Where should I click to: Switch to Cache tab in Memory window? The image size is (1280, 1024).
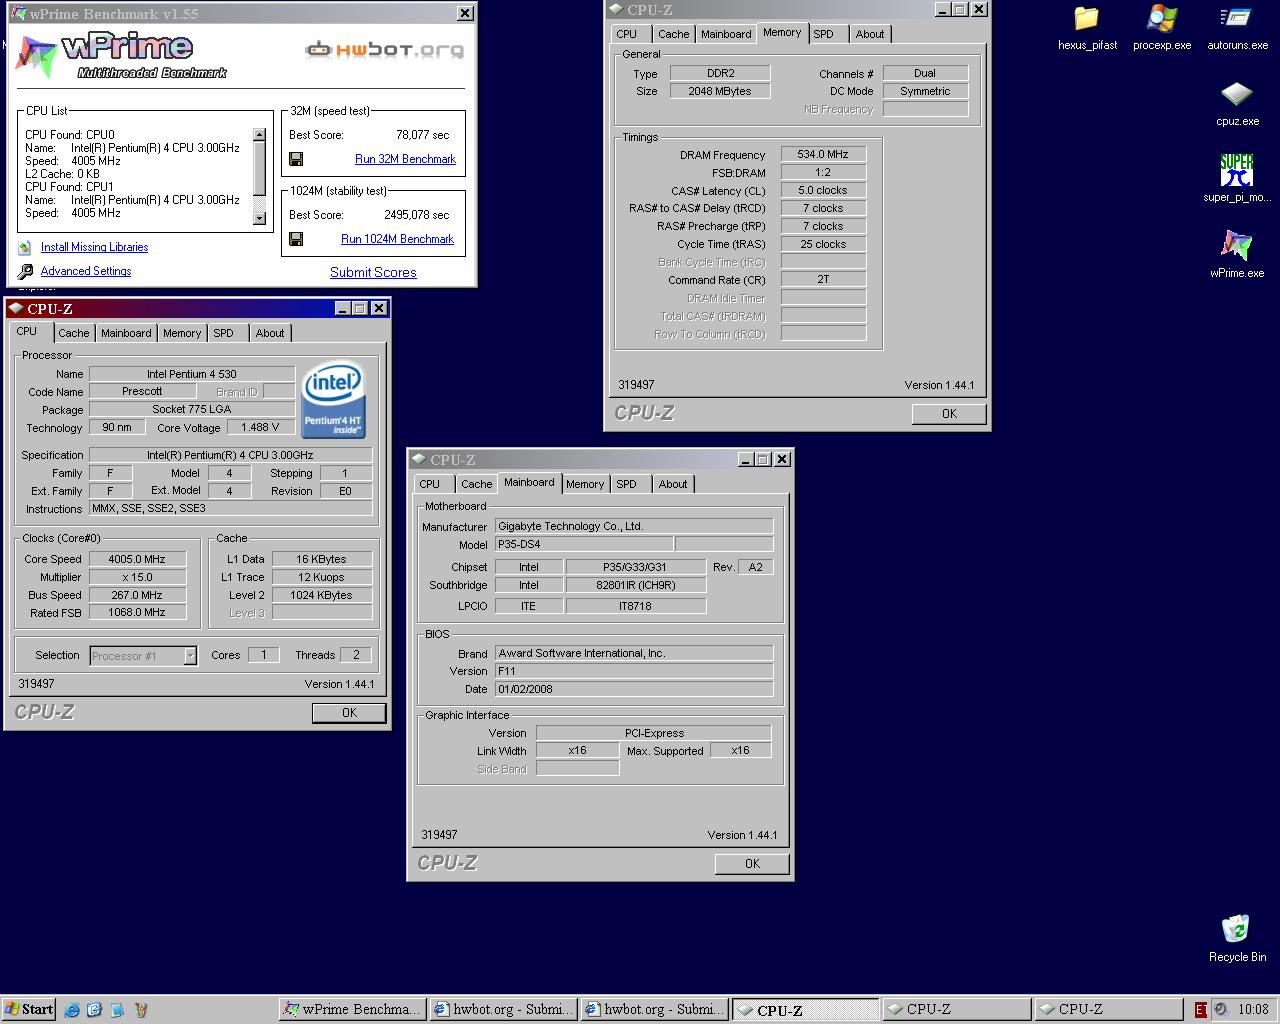pyautogui.click(x=673, y=34)
